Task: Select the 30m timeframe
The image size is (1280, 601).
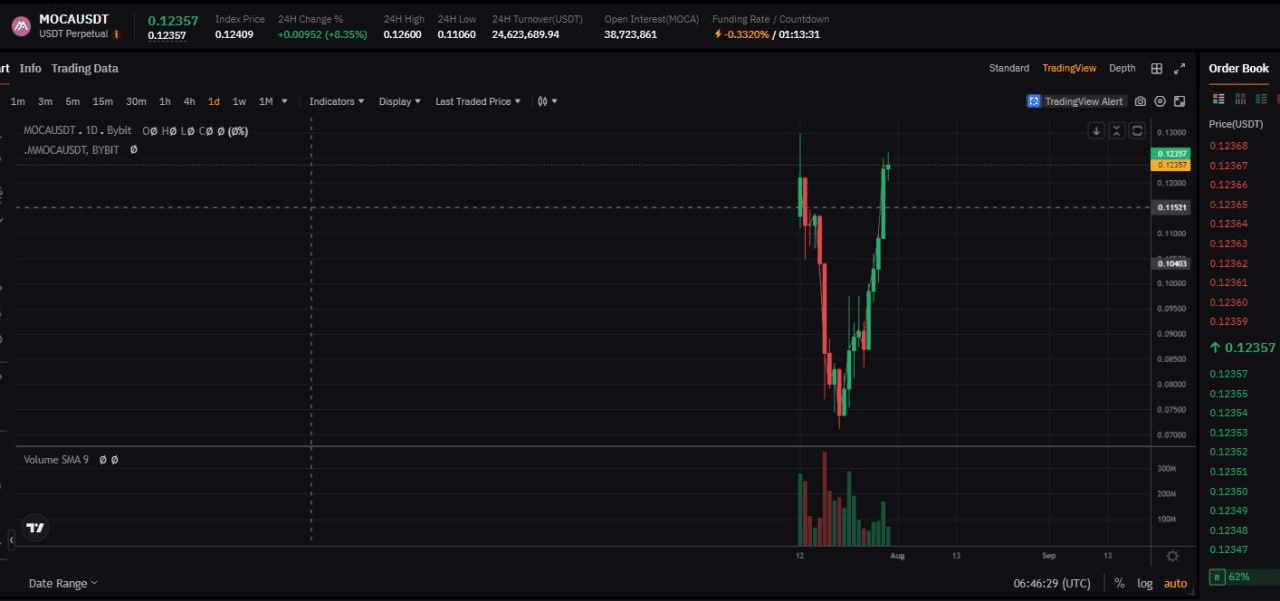Action: pyautogui.click(x=136, y=101)
